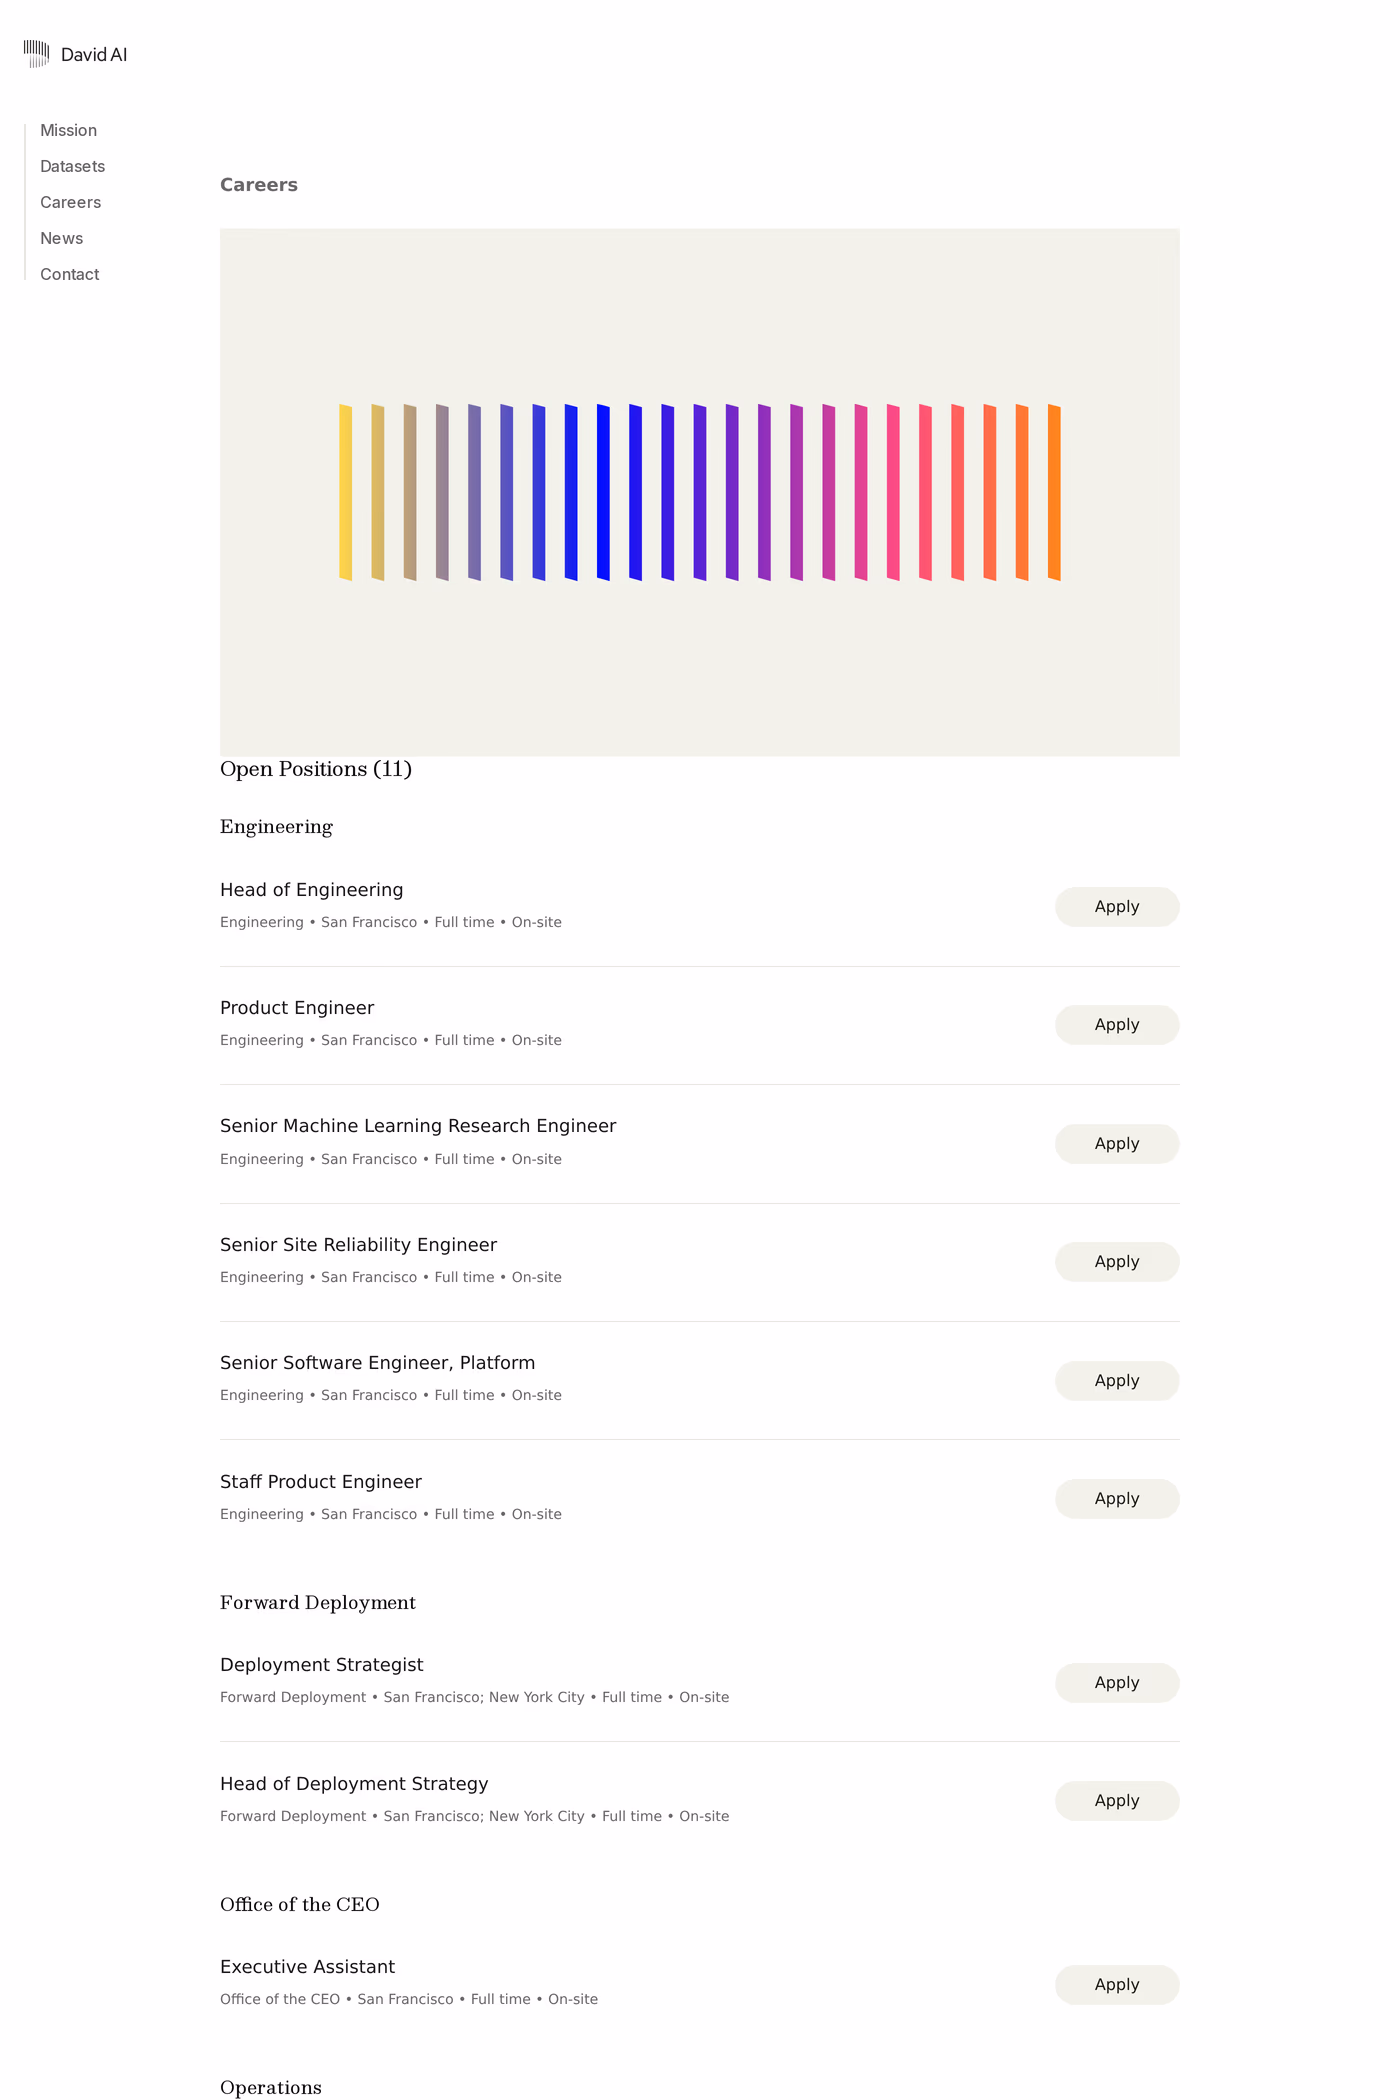This screenshot has width=1400, height=2100.
Task: Open the Senior Site Reliability Engineer title
Action: pos(358,1245)
